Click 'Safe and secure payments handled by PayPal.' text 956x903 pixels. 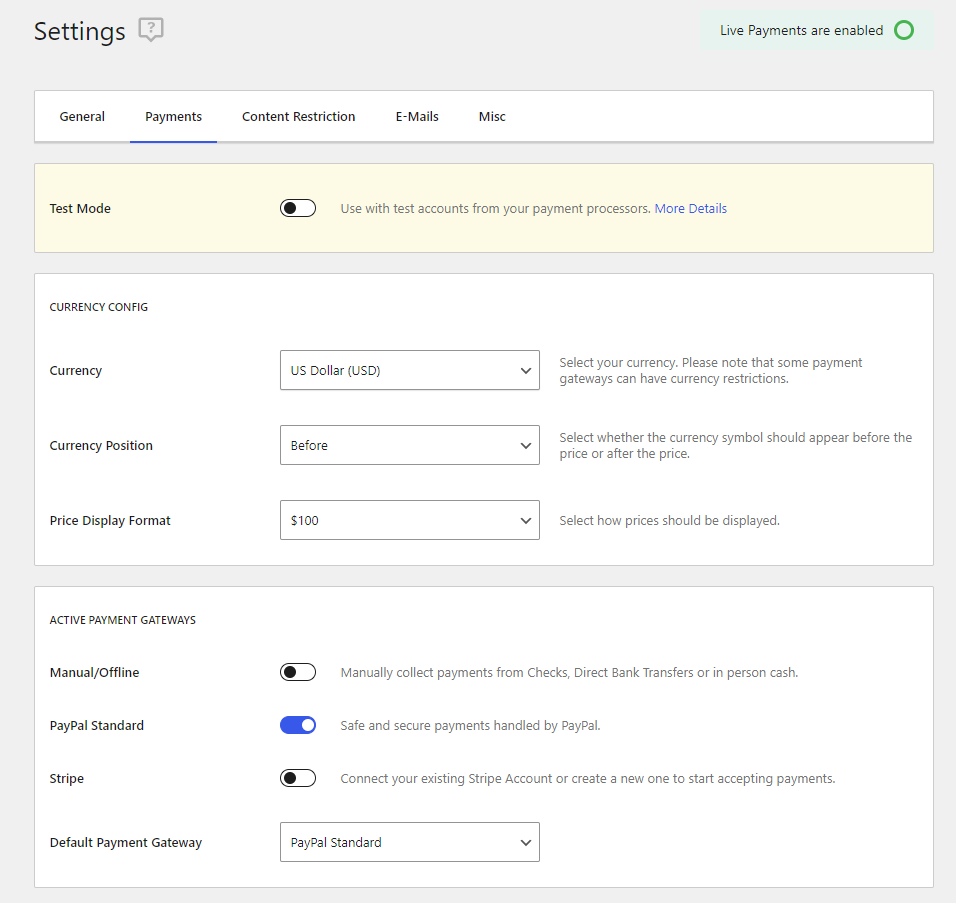(x=470, y=726)
